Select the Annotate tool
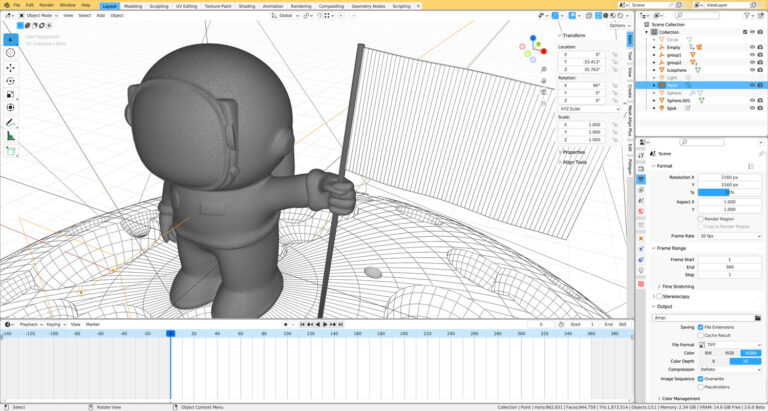The image size is (768, 411). 11,121
